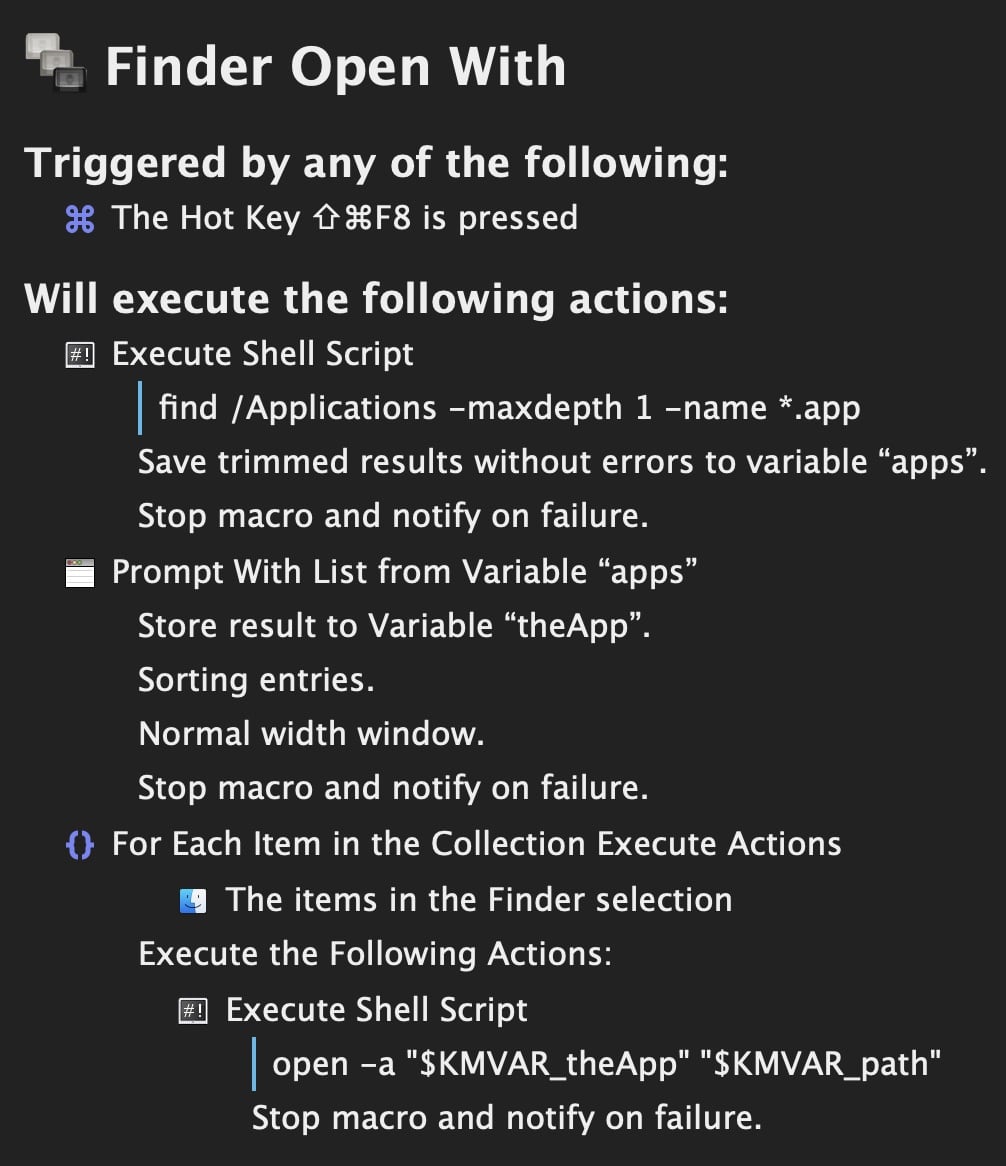Click the Normal width window option text

tap(311, 734)
